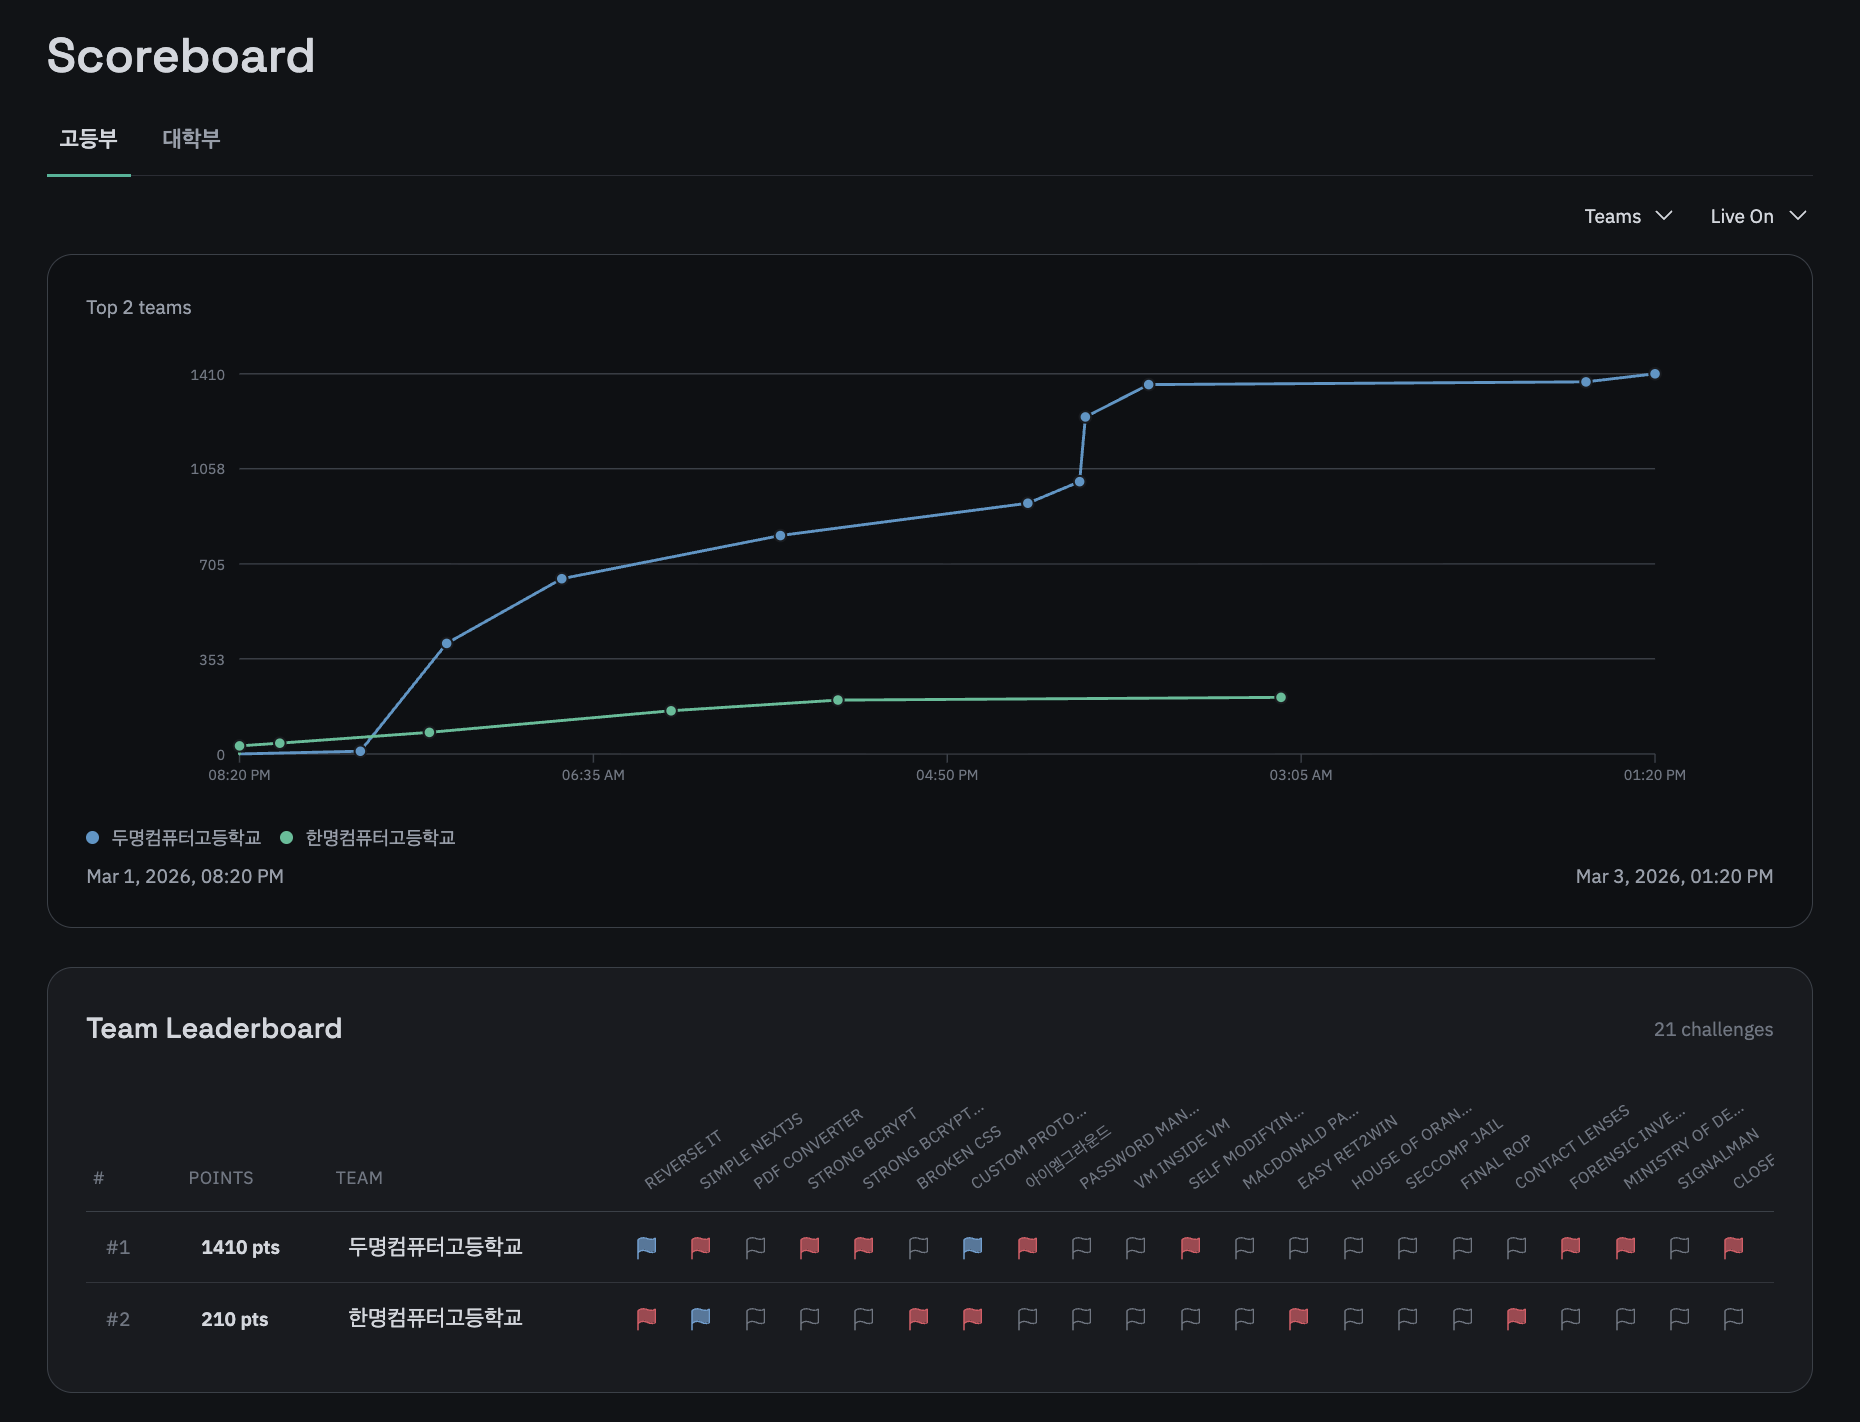Open 한명컴퓨터고등학교 team in leaderboard row #2
This screenshot has height=1422, width=1860.
click(435, 1319)
